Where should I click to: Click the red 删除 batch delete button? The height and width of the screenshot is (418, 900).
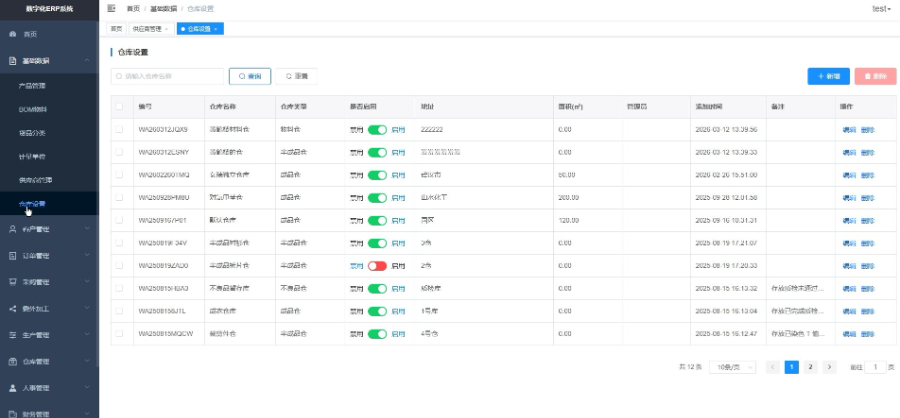pyautogui.click(x=875, y=76)
